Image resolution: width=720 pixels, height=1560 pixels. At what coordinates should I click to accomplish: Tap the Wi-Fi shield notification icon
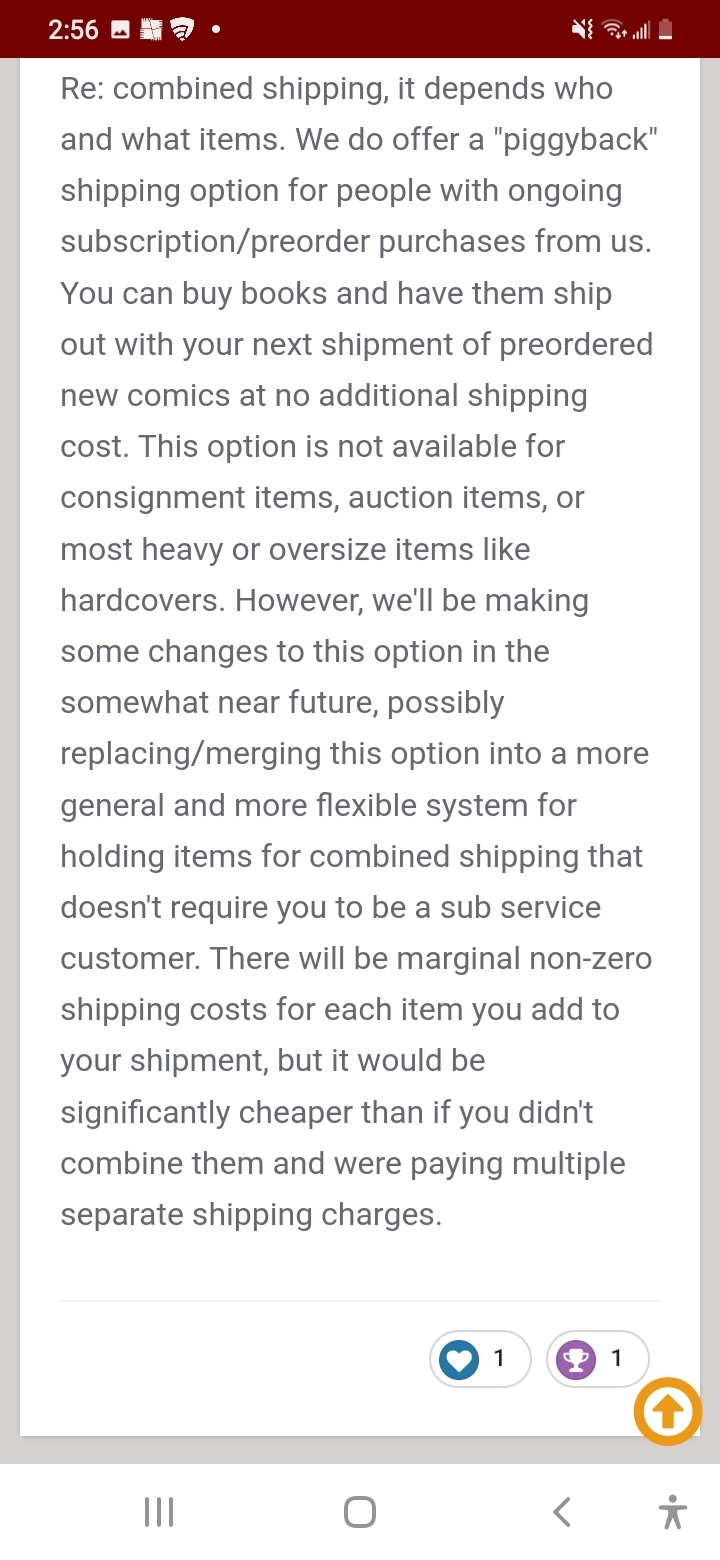coord(182,30)
